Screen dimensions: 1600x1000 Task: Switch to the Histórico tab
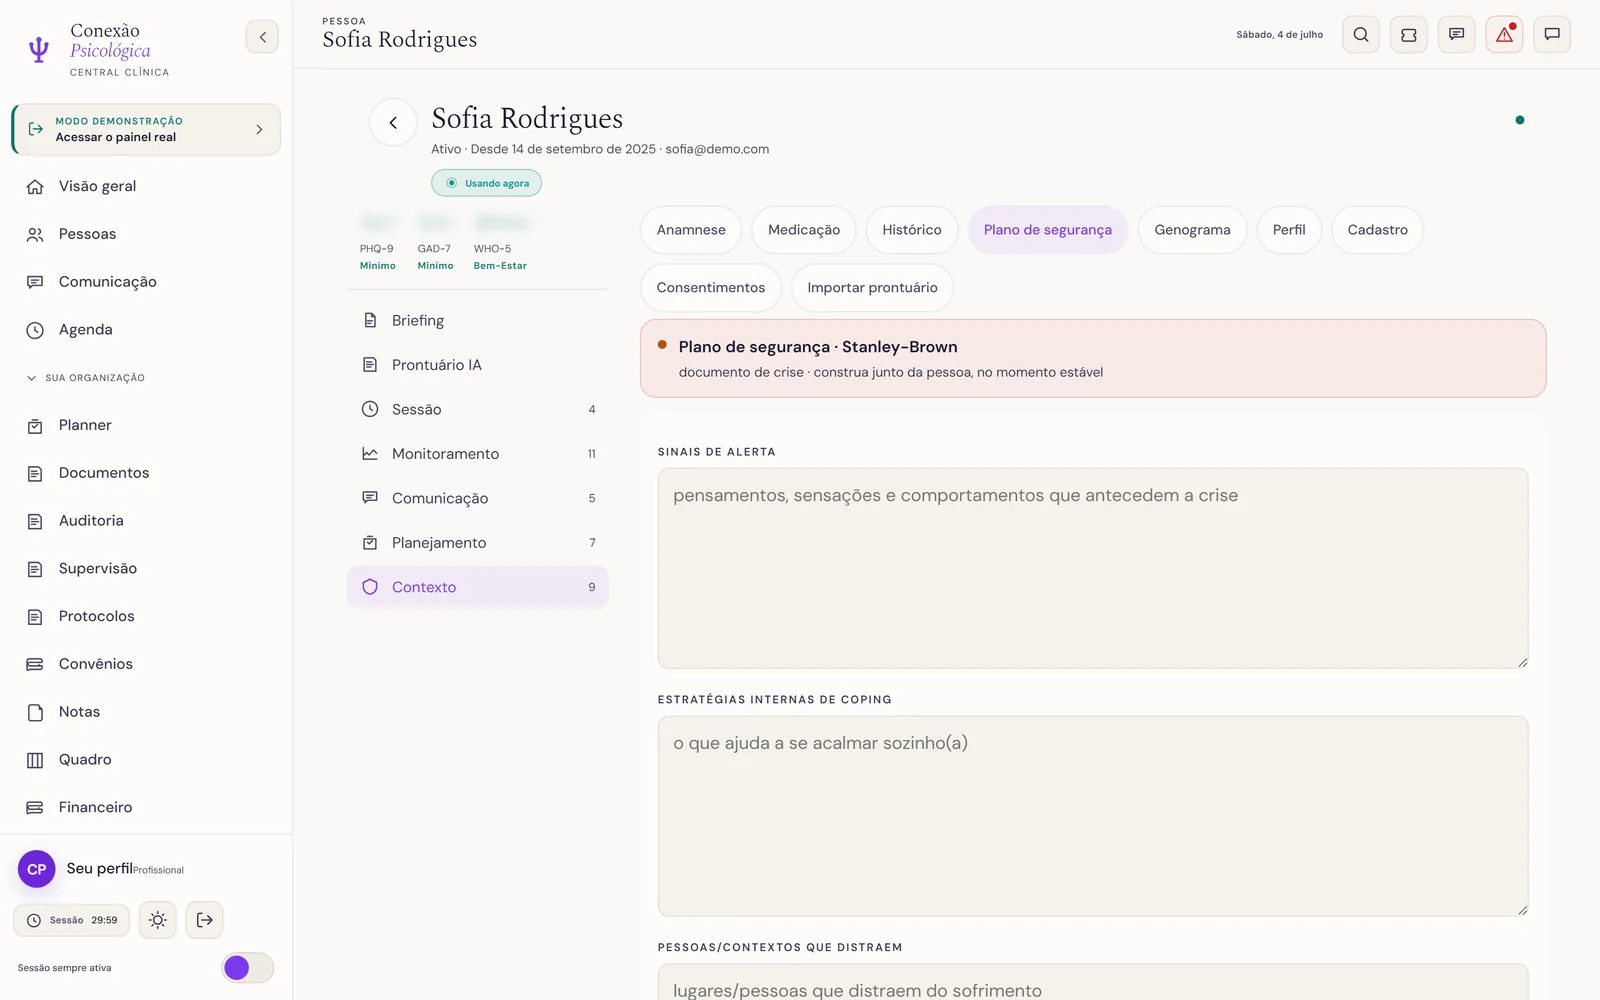click(x=912, y=230)
